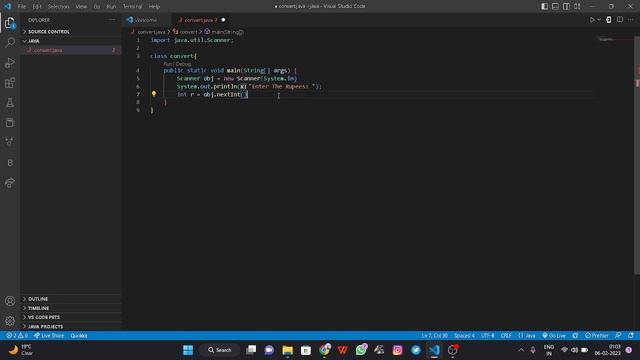
Task: Collapse the JAVA folder section
Action: [x=71, y=41]
